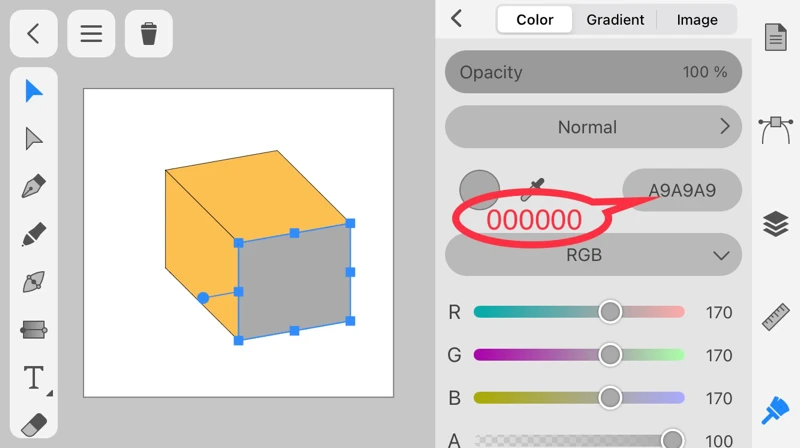Select the Pencil tool
Image resolution: width=800 pixels, height=448 pixels.
pos(34,235)
